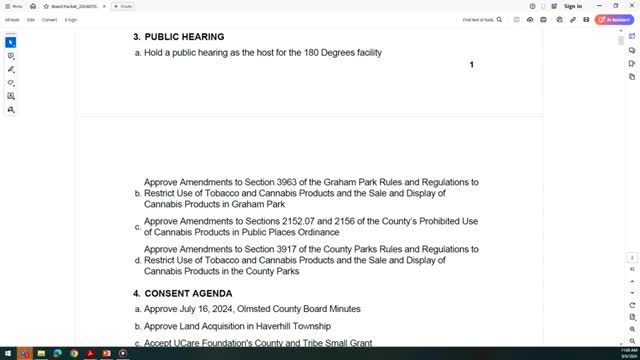
Task: Open File Explorer from taskbar
Action: [41, 353]
